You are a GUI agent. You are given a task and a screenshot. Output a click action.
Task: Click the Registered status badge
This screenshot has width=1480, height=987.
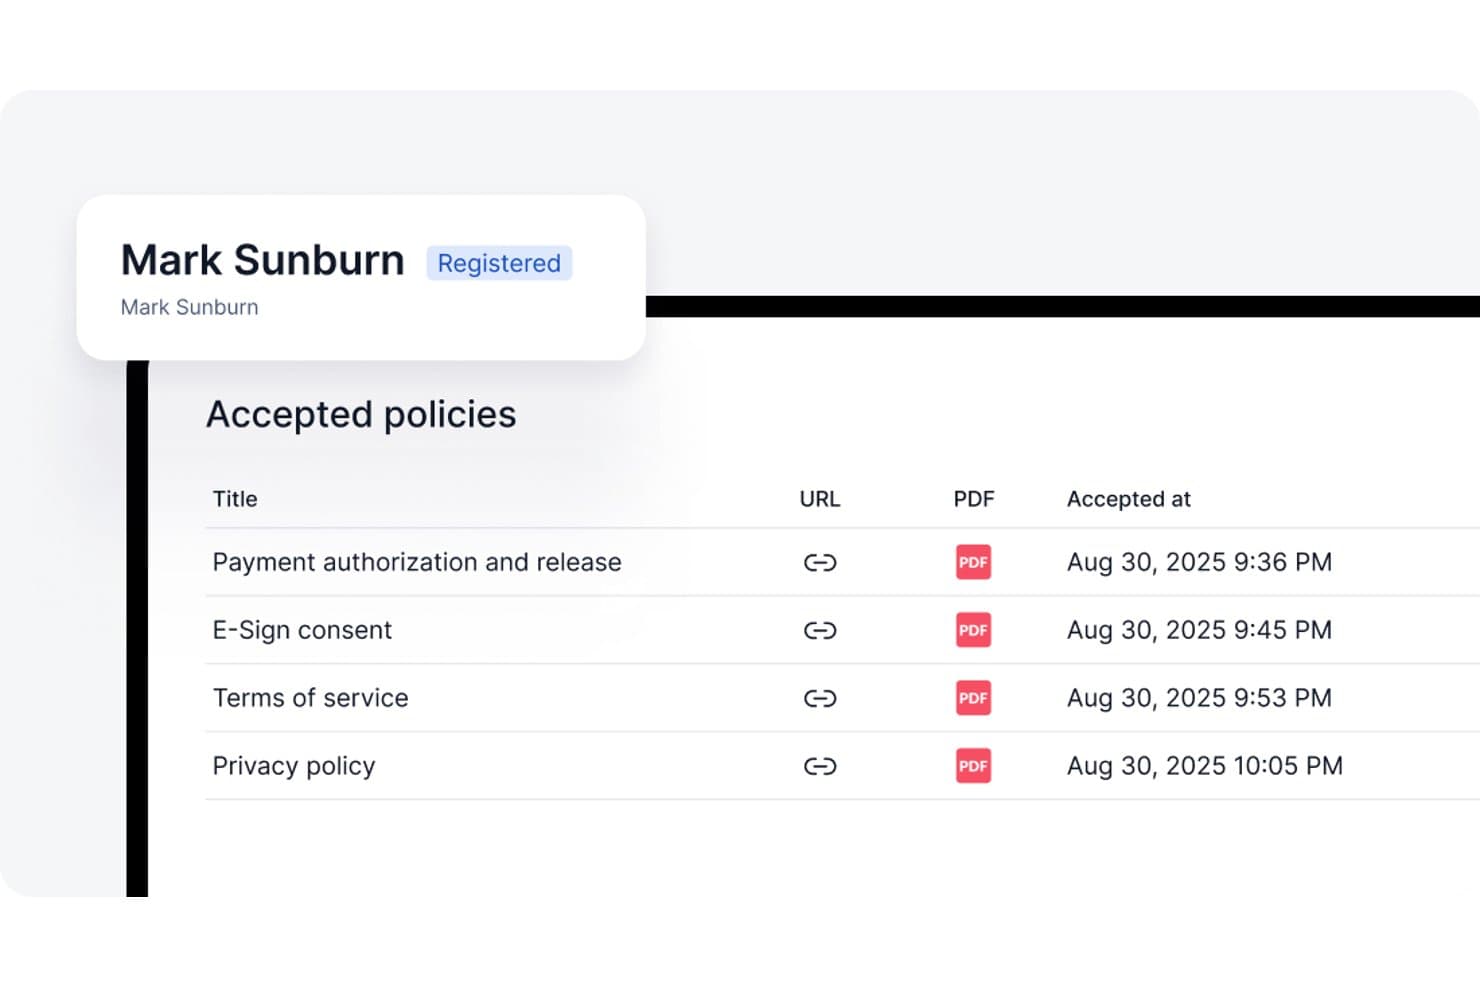(499, 263)
